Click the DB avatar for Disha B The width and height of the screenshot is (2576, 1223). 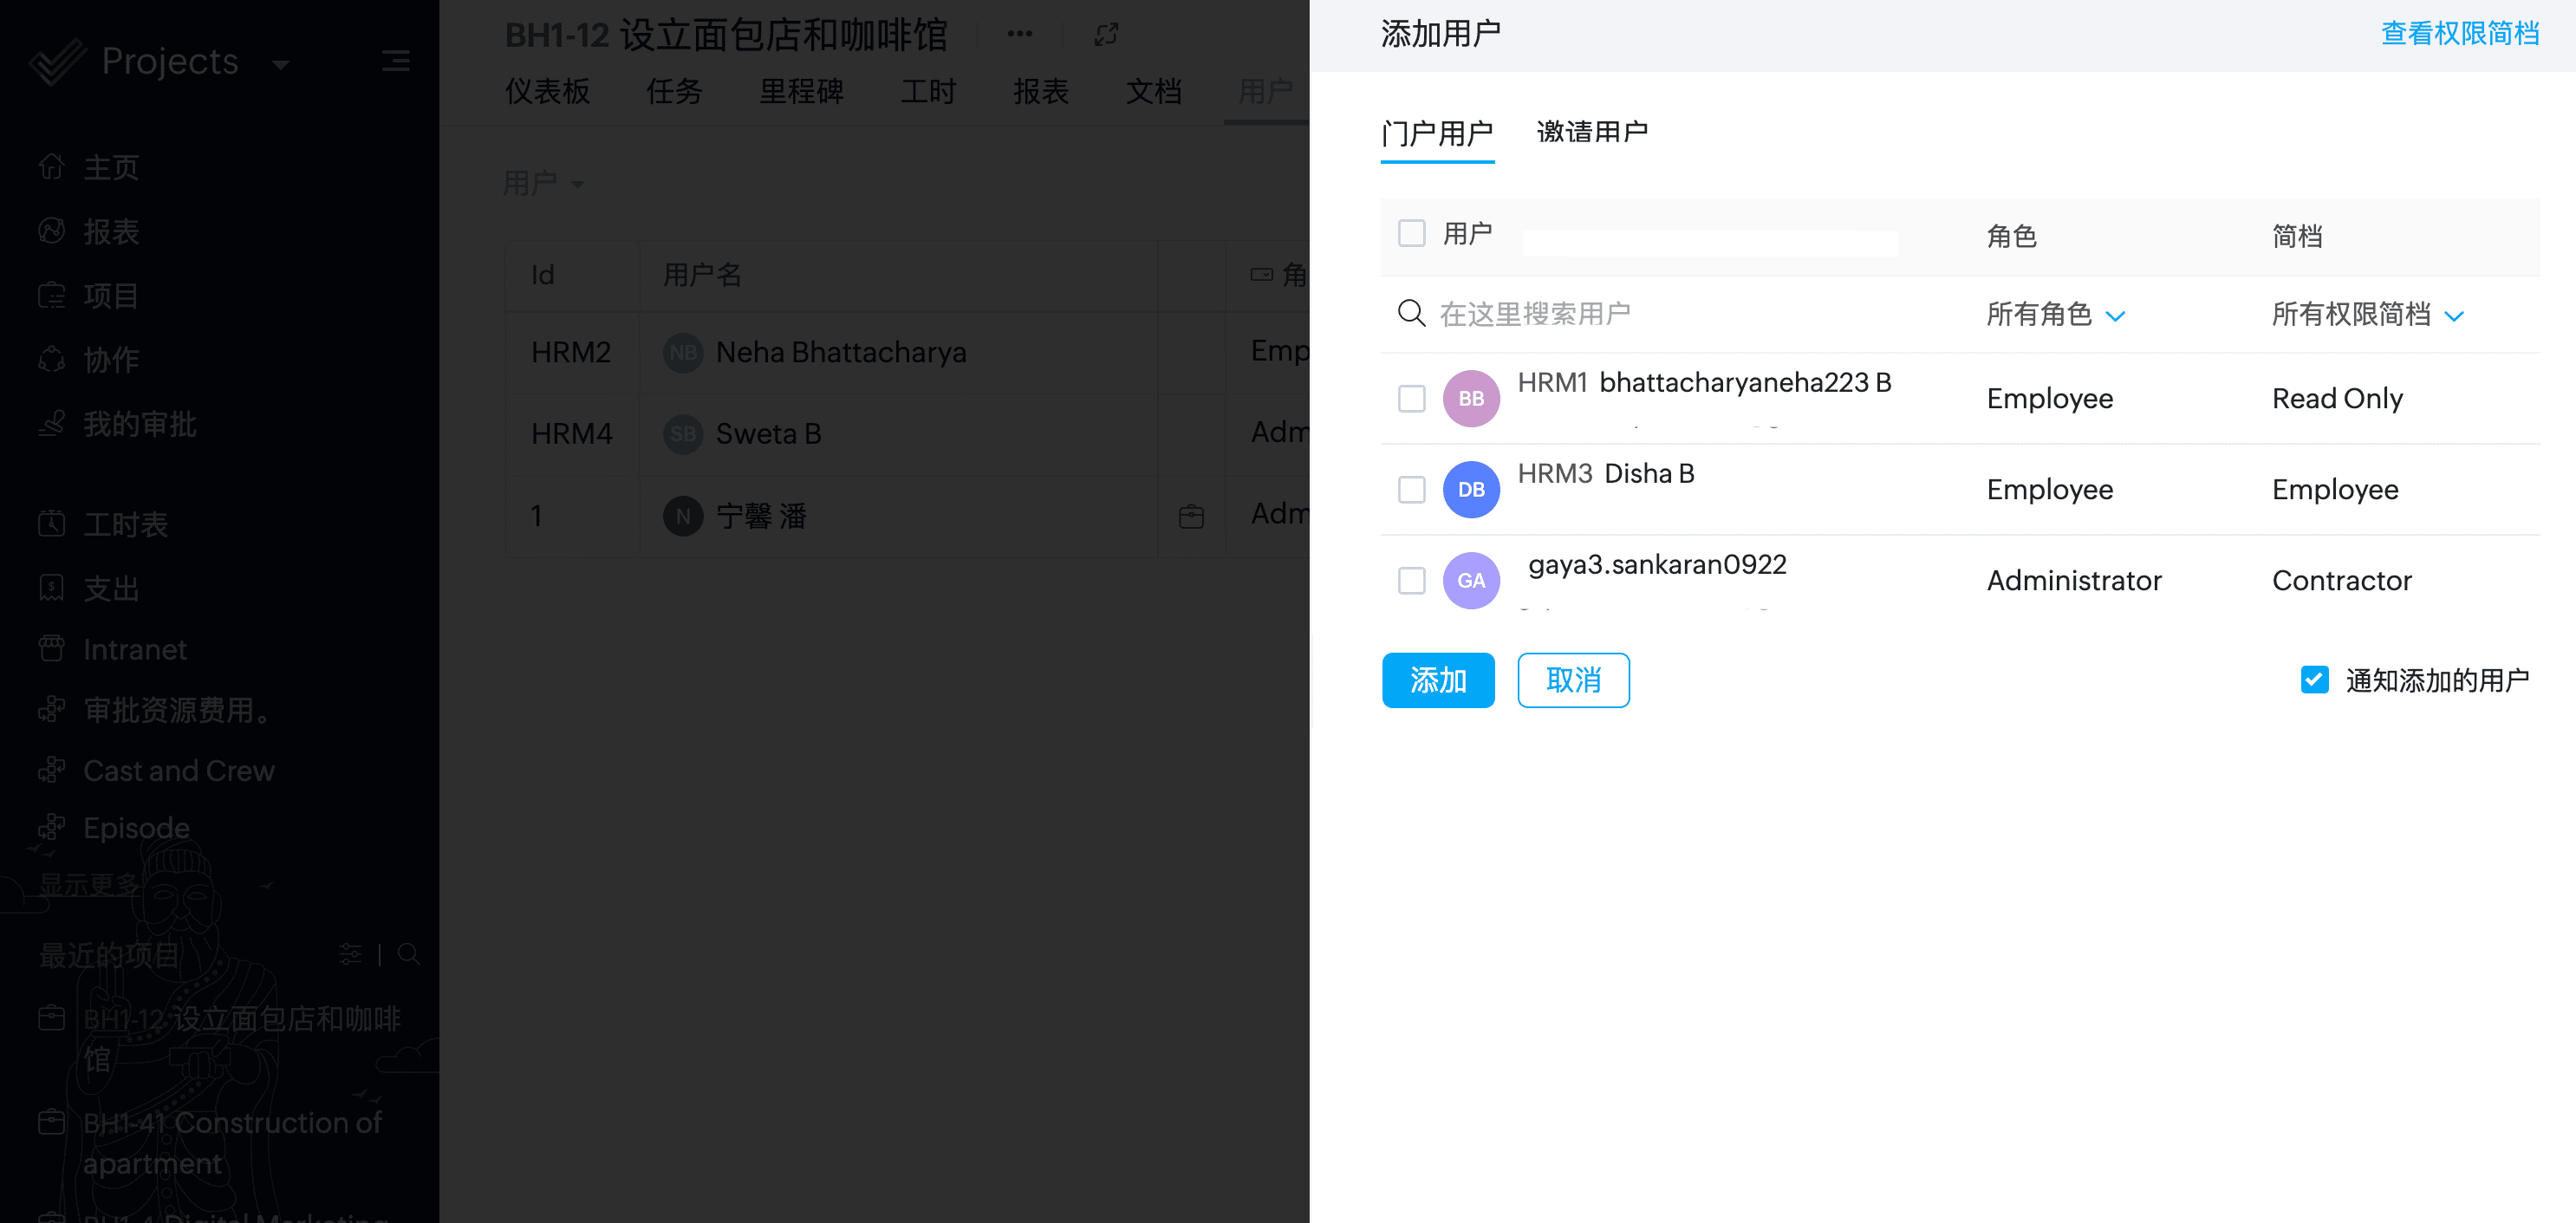point(1470,489)
